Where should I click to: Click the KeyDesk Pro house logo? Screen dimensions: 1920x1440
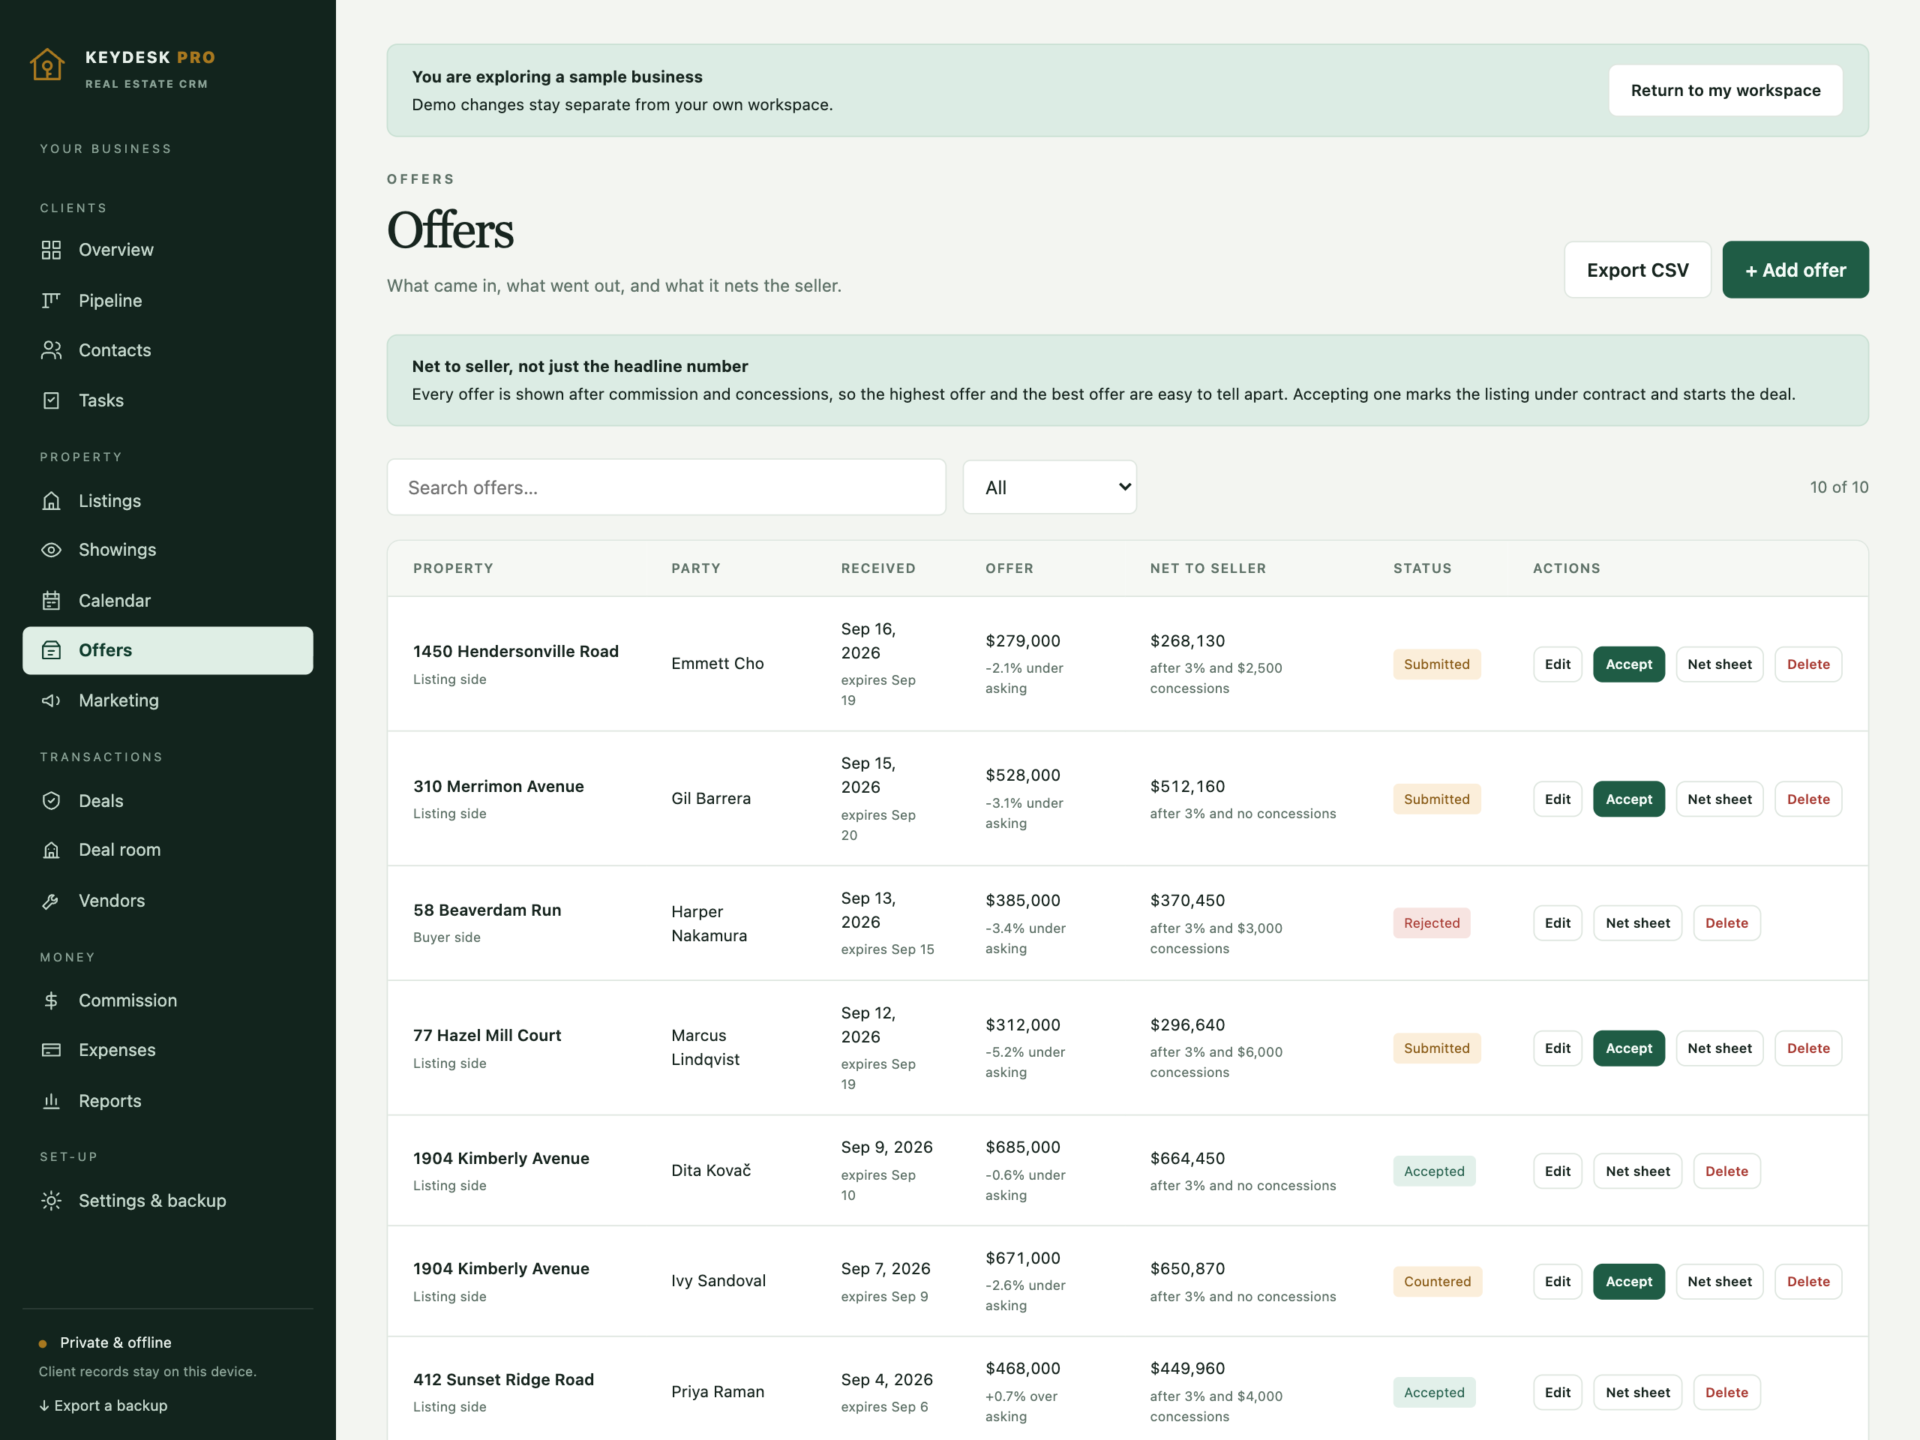pos(47,65)
